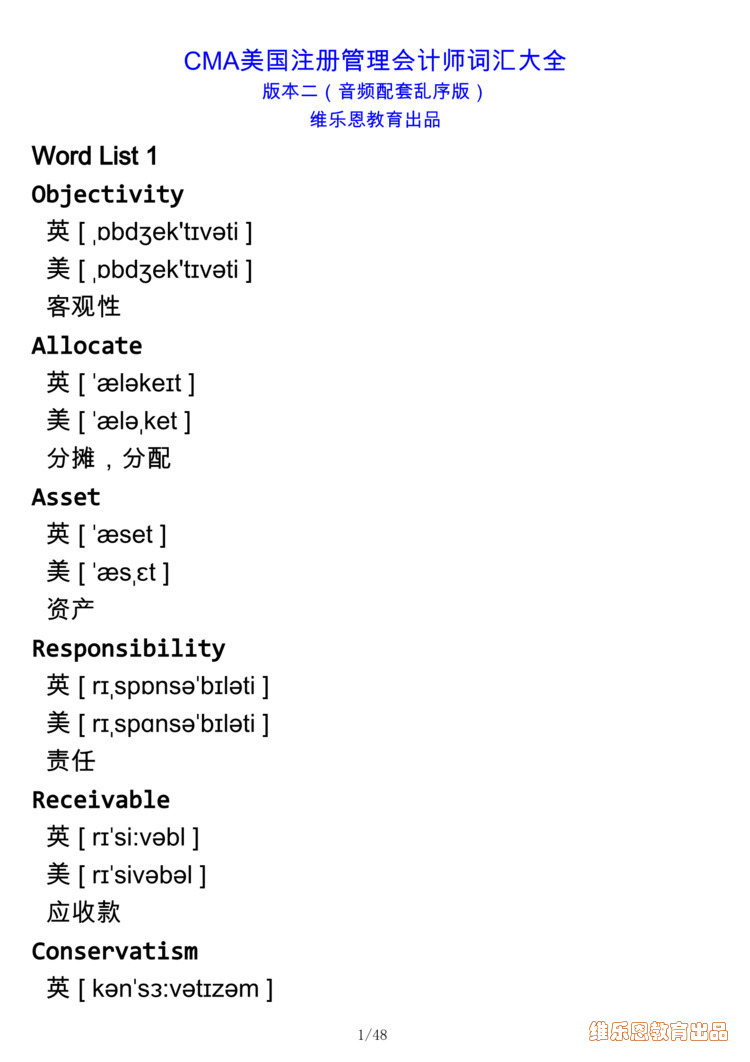
Task: Click the 版本二 subtitle line
Action: (x=373, y=91)
